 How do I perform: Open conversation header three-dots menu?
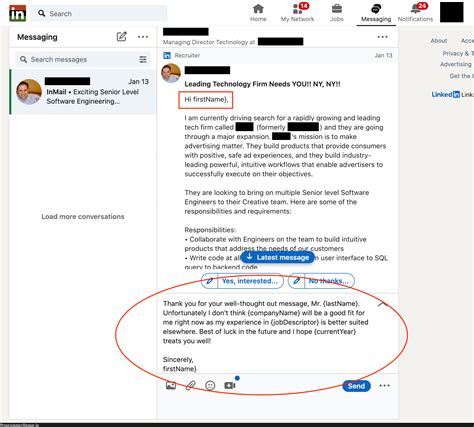pyautogui.click(x=382, y=37)
